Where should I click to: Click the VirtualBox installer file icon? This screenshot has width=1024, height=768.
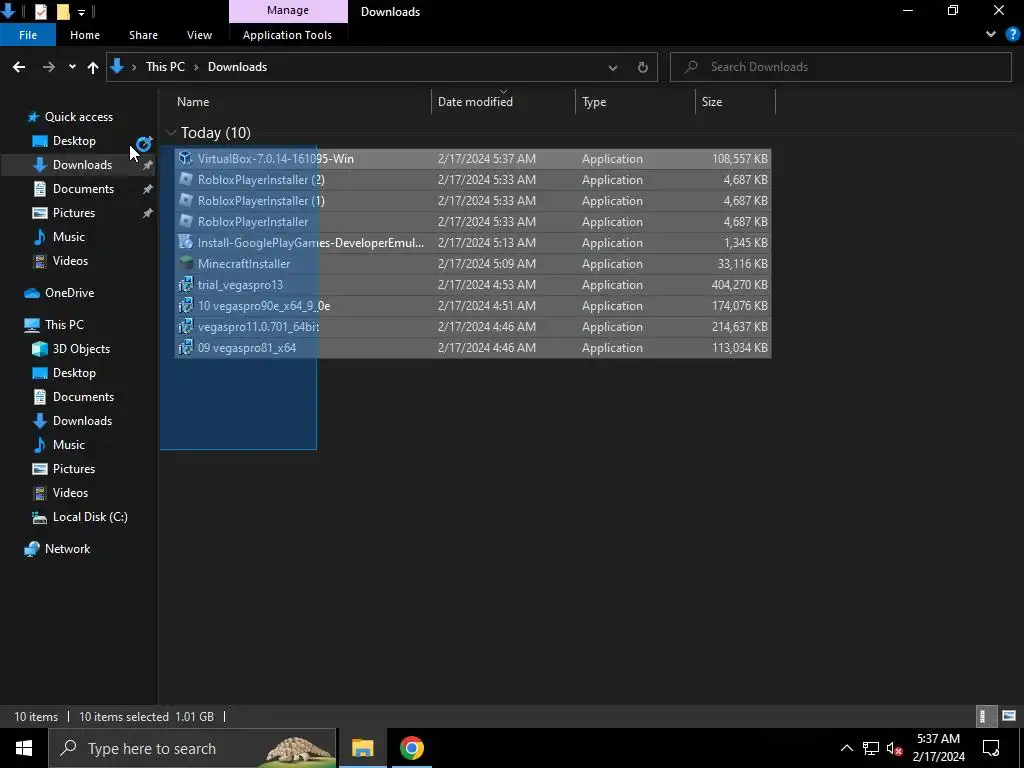coord(186,158)
